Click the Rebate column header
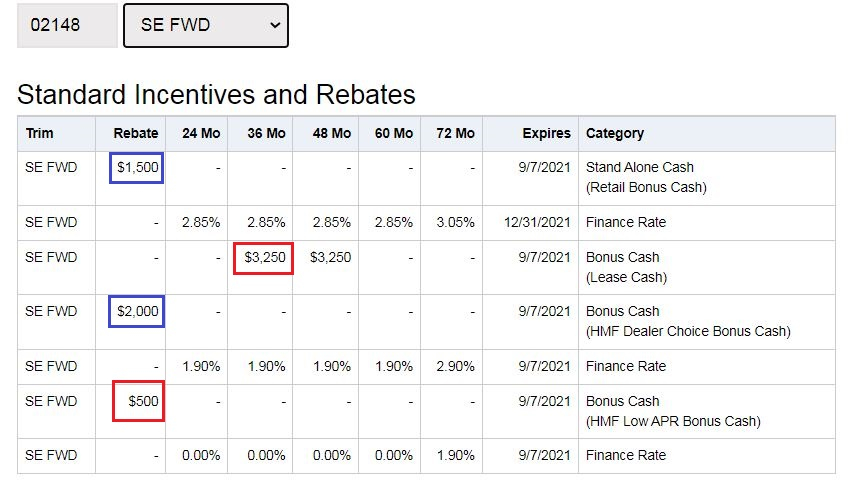 [x=136, y=133]
